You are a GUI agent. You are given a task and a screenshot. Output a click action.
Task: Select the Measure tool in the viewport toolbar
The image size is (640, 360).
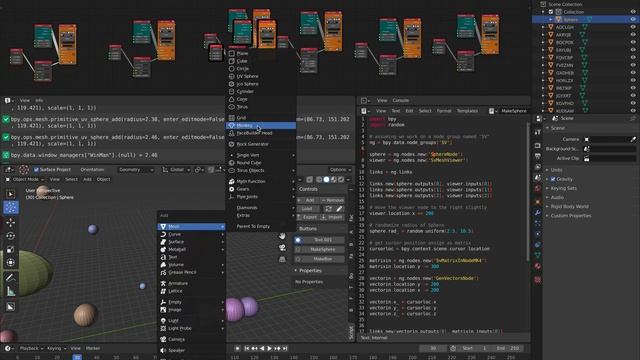pyautogui.click(x=11, y=291)
